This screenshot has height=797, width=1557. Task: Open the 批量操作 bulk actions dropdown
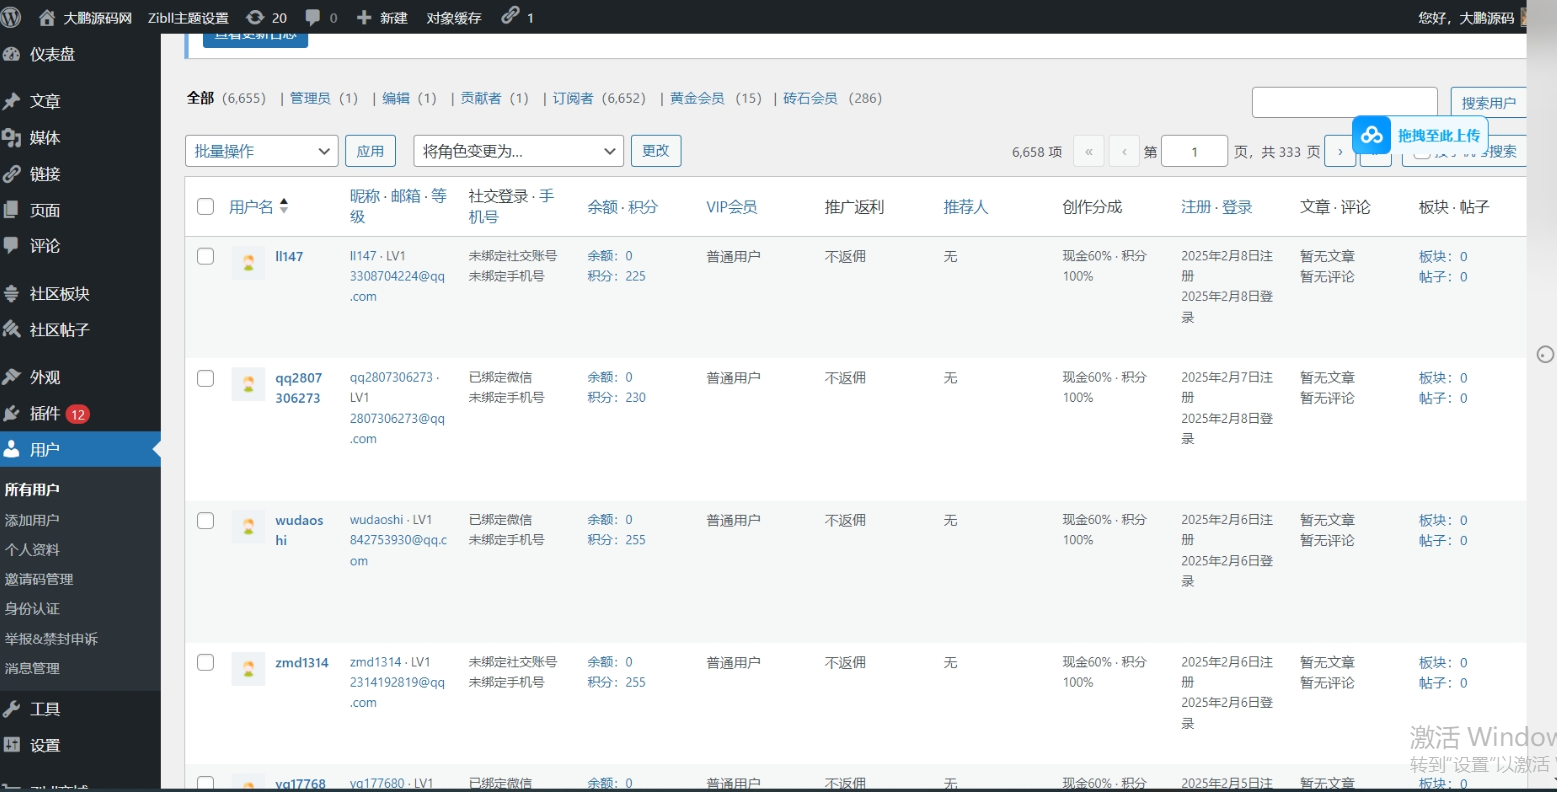(x=262, y=151)
